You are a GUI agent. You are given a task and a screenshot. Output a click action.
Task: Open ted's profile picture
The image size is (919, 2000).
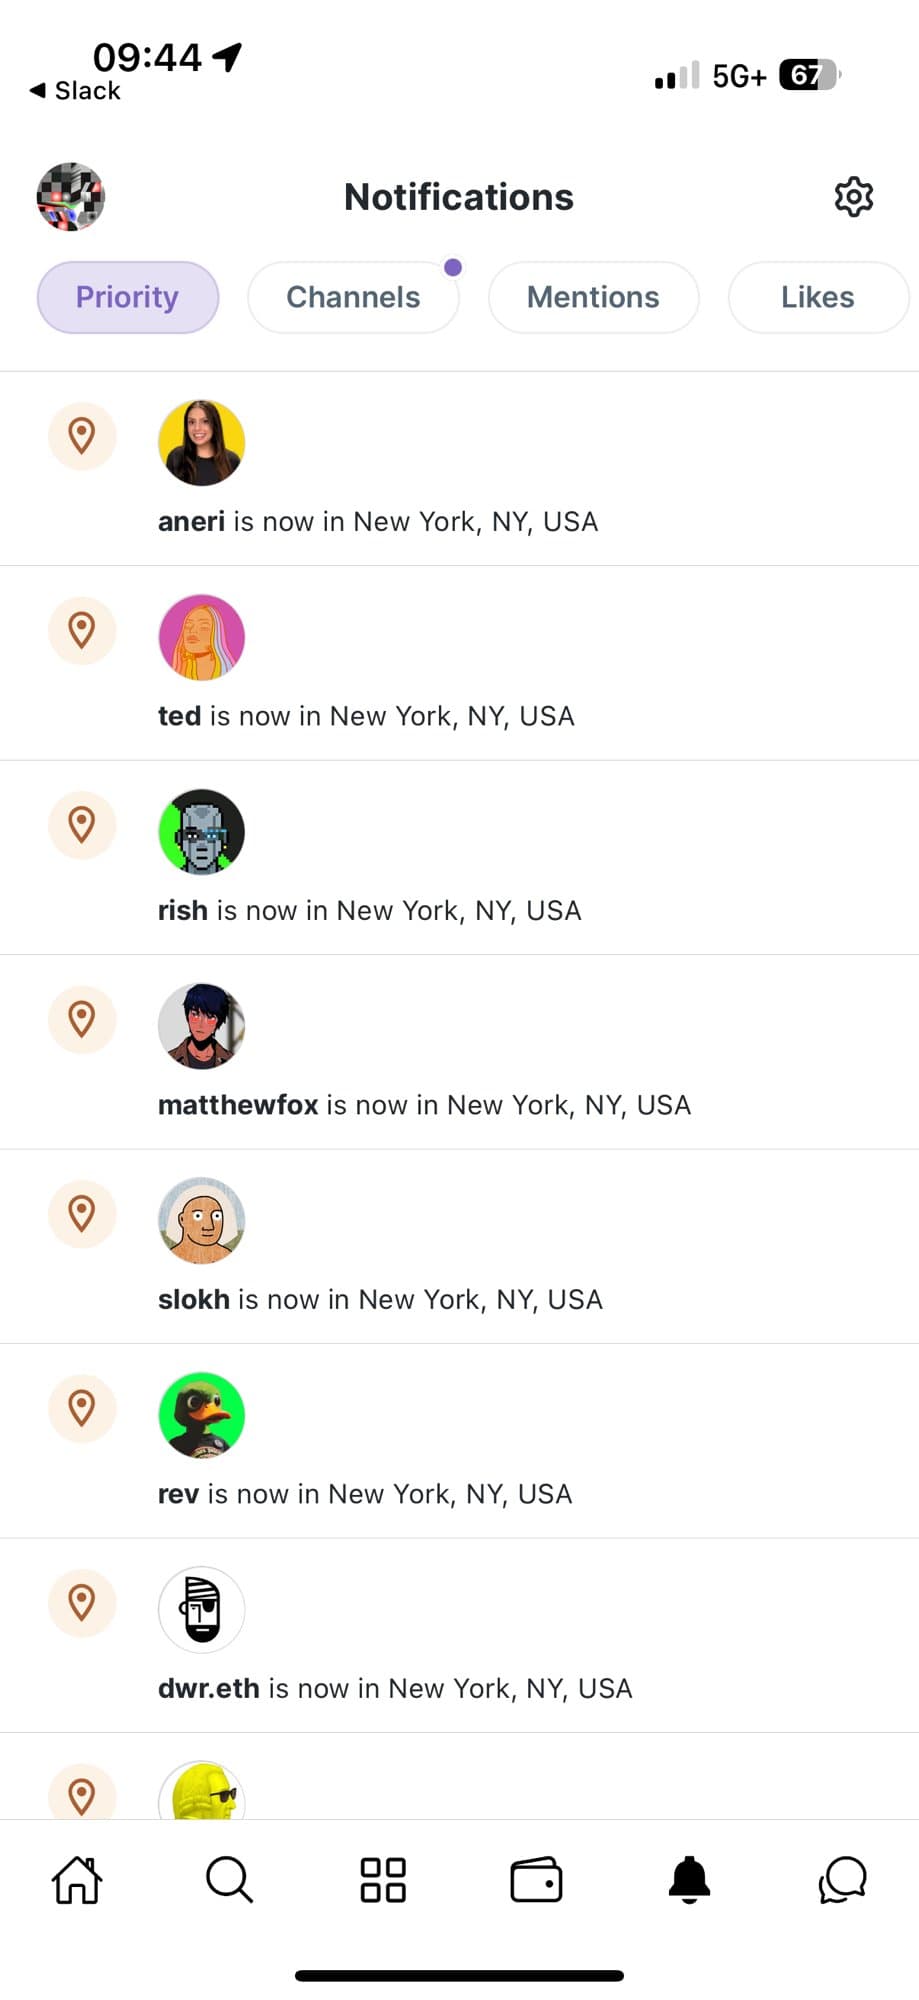point(202,638)
